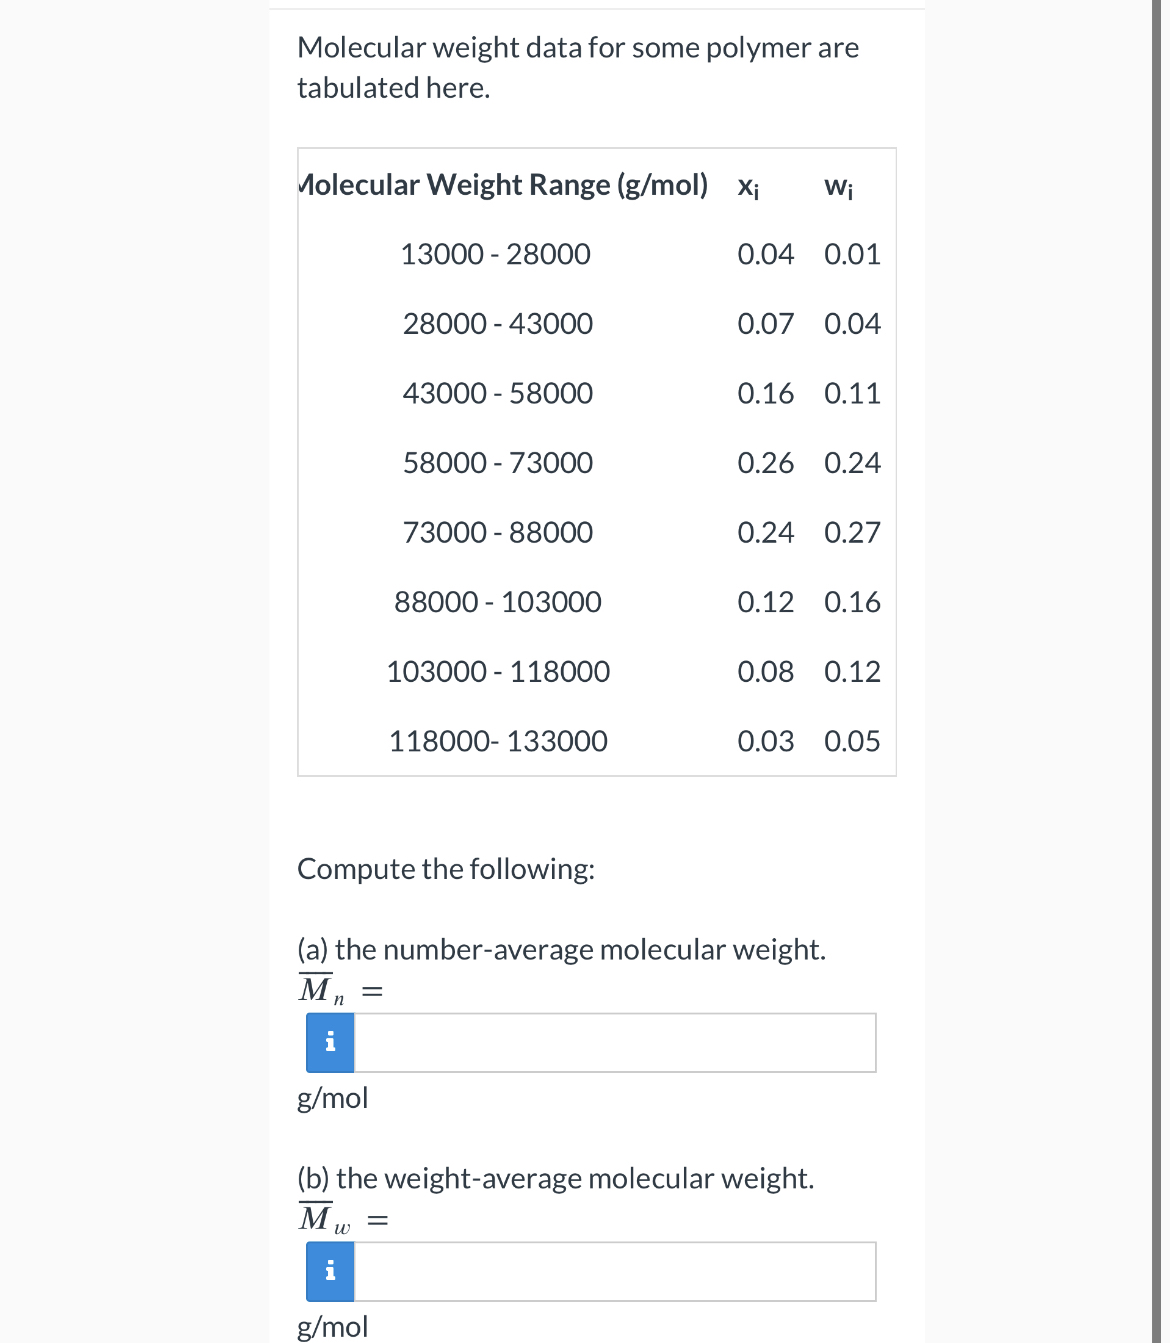The image size is (1170, 1343).
Task: Click the info icon beside the Mn answer field
Action: (328, 1042)
